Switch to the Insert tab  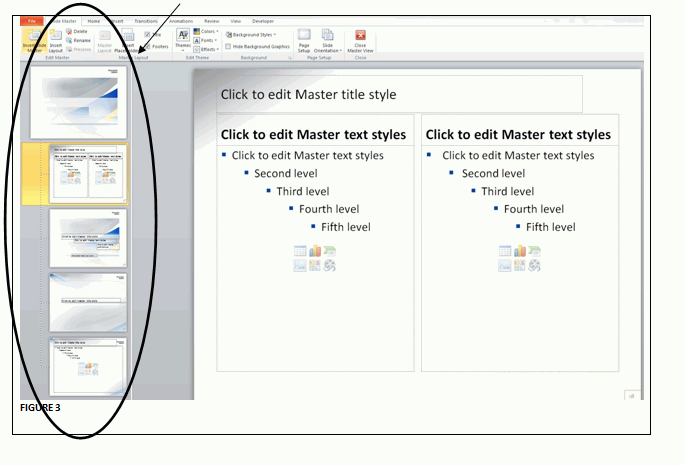(117, 21)
